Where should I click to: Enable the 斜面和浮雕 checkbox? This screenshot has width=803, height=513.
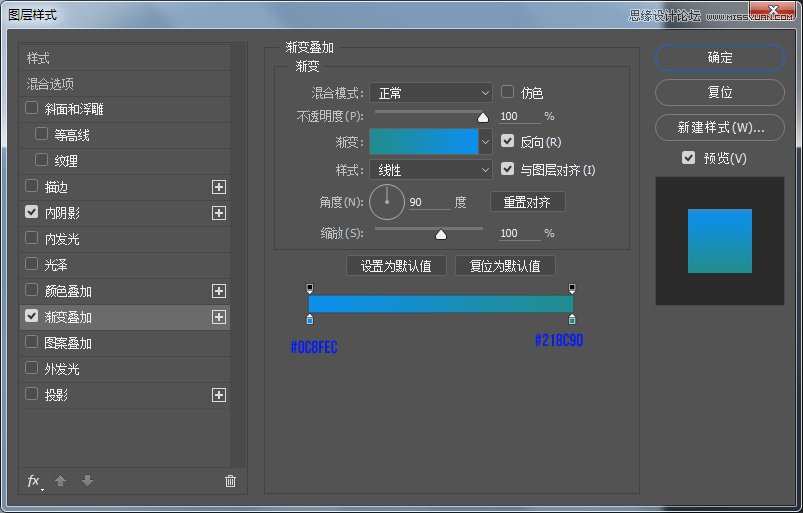pos(32,108)
